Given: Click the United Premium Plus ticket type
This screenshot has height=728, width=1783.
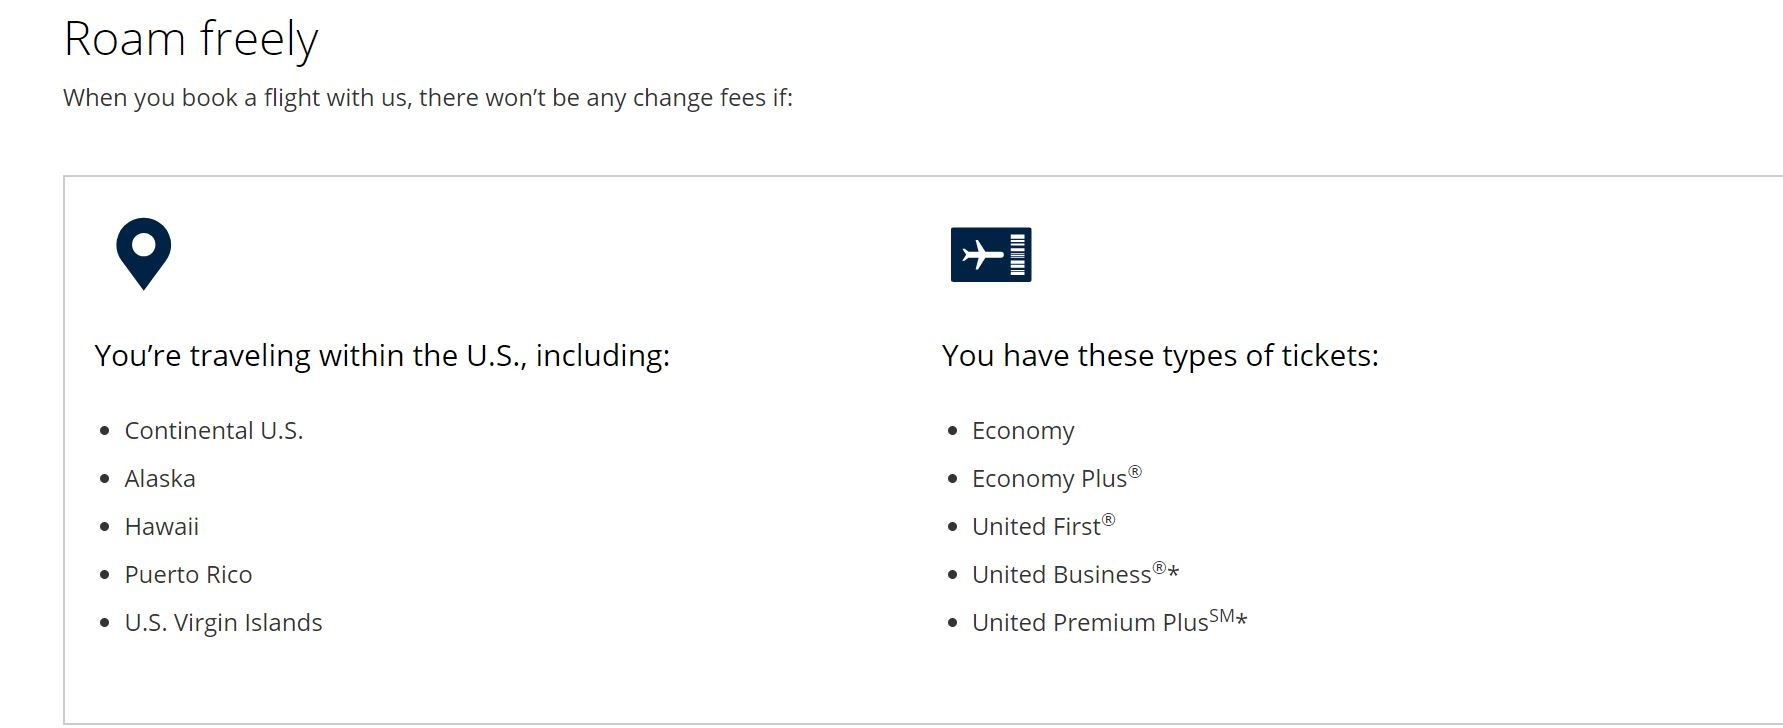Looking at the screenshot, I should pyautogui.click(x=1110, y=622).
